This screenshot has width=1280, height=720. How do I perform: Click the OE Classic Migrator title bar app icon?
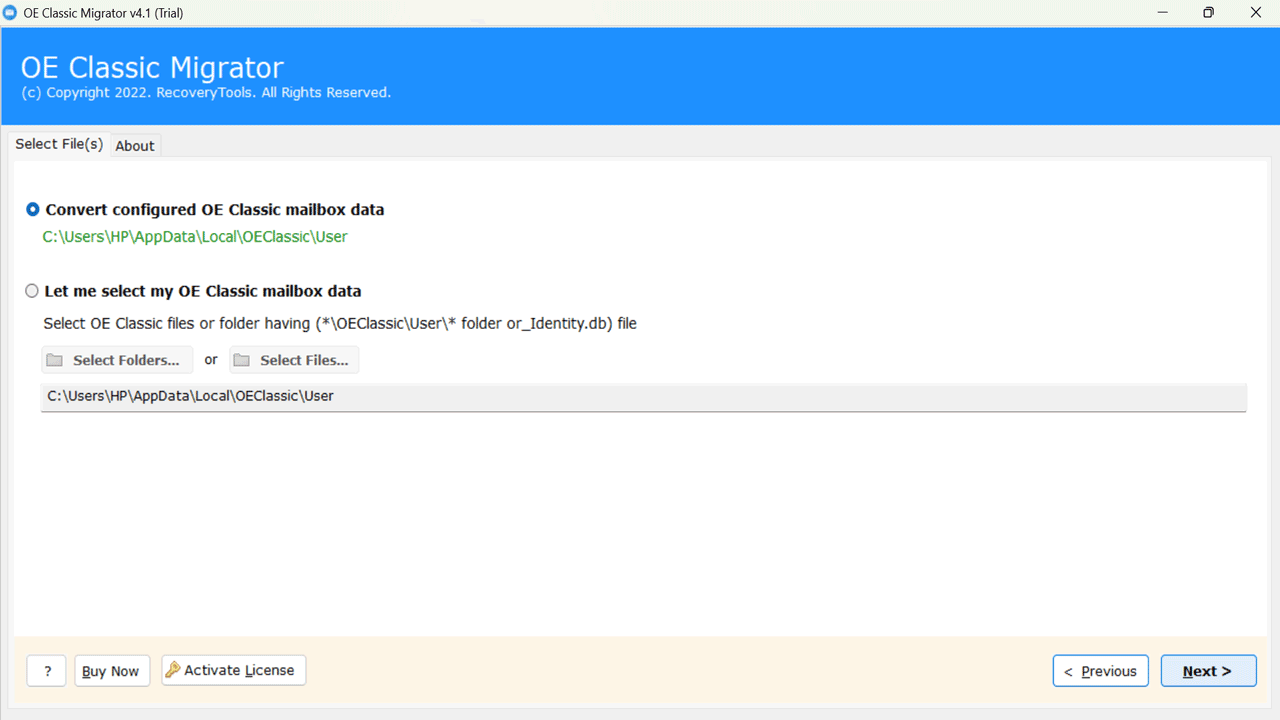10,13
